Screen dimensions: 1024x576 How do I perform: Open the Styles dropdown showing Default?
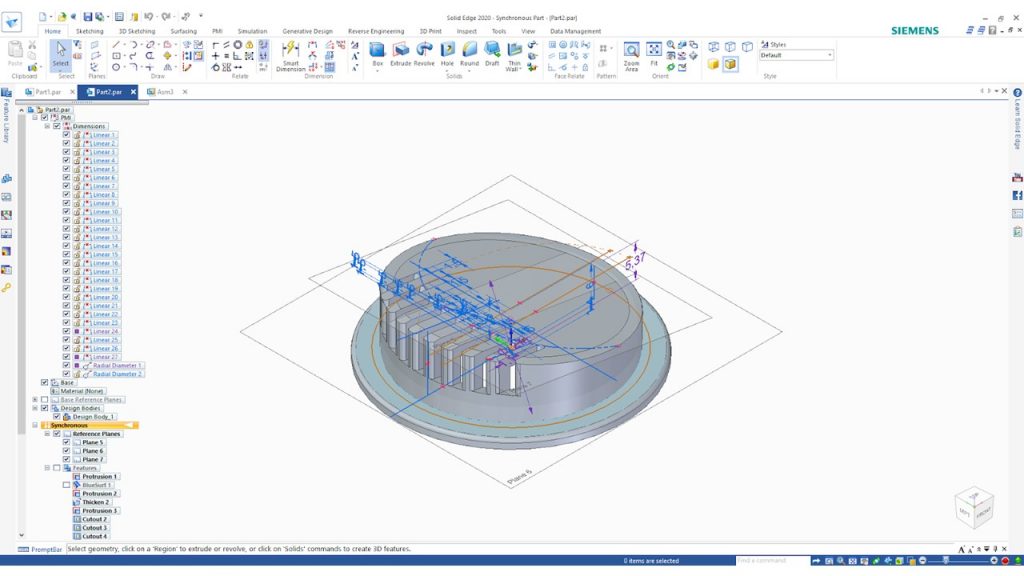(x=796, y=55)
